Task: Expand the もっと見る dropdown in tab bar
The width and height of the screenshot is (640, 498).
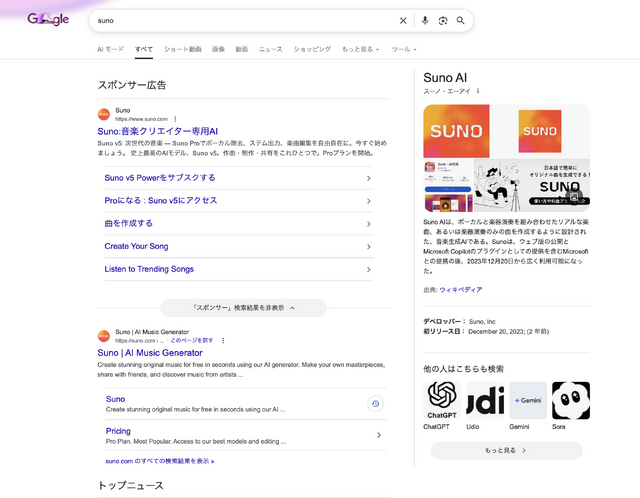Action: tap(361, 49)
